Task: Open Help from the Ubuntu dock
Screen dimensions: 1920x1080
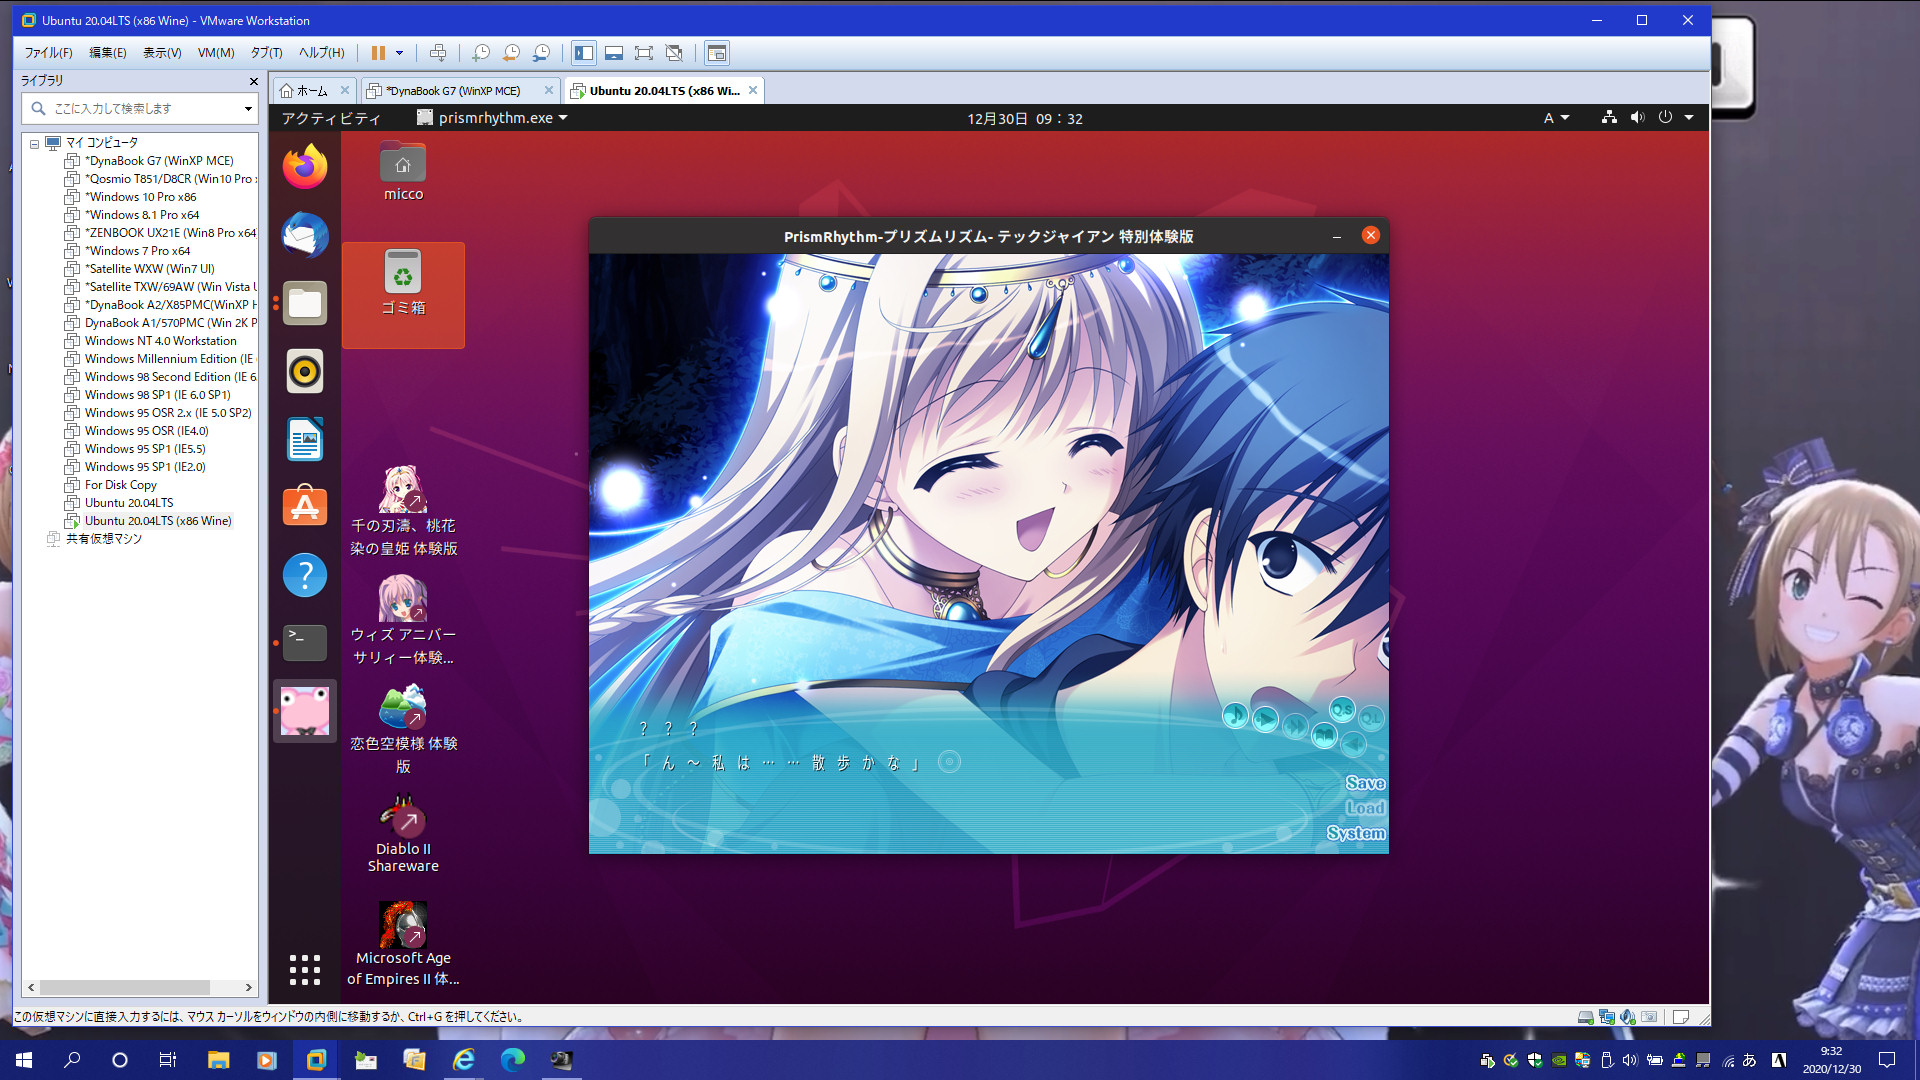Action: pos(305,575)
